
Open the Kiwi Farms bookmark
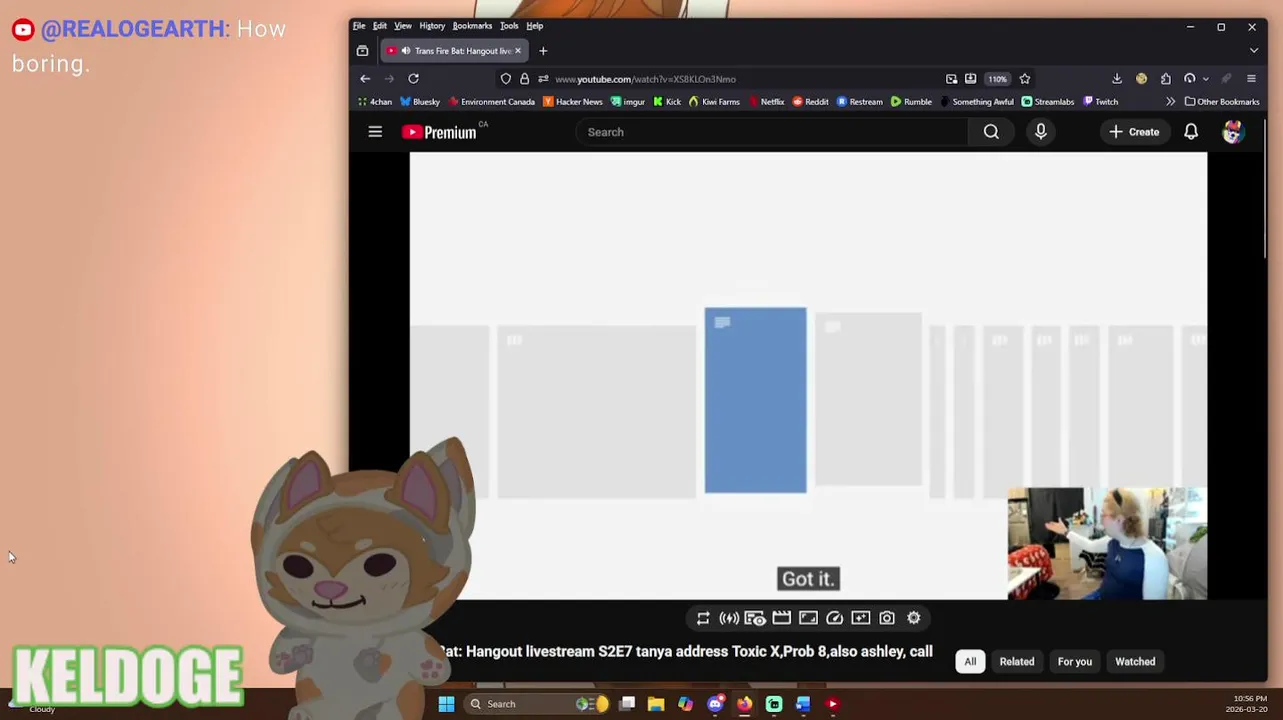pos(714,102)
